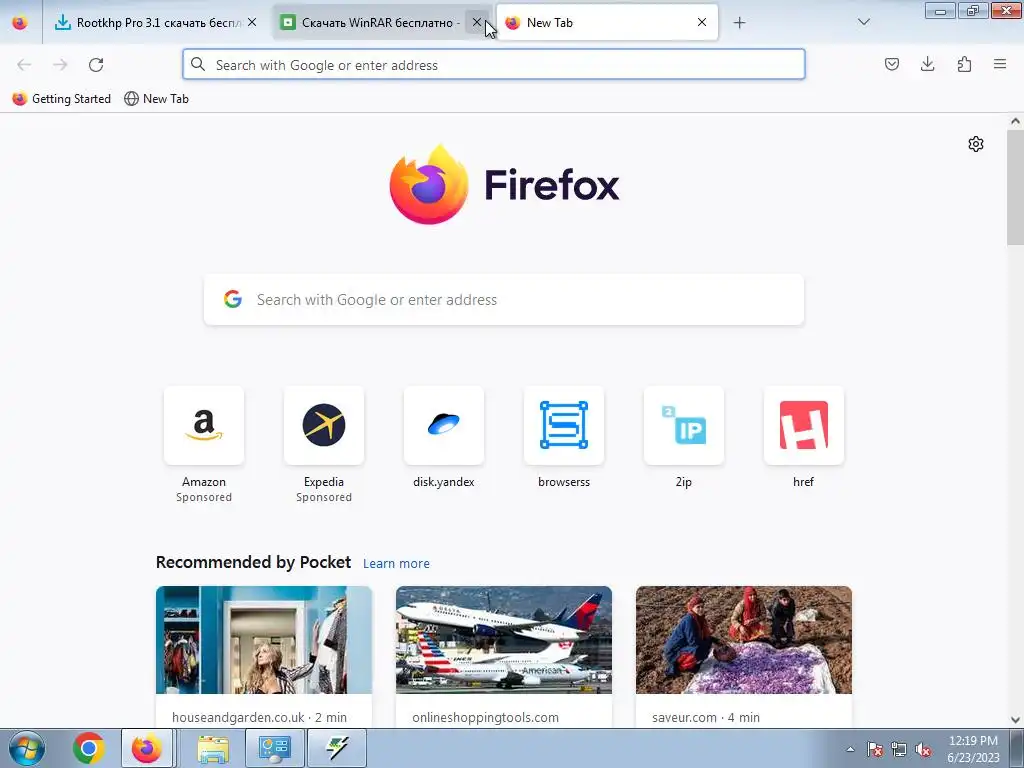This screenshot has width=1024, height=768.
Task: Open the lightning bolt taskbar app
Action: pos(337,748)
